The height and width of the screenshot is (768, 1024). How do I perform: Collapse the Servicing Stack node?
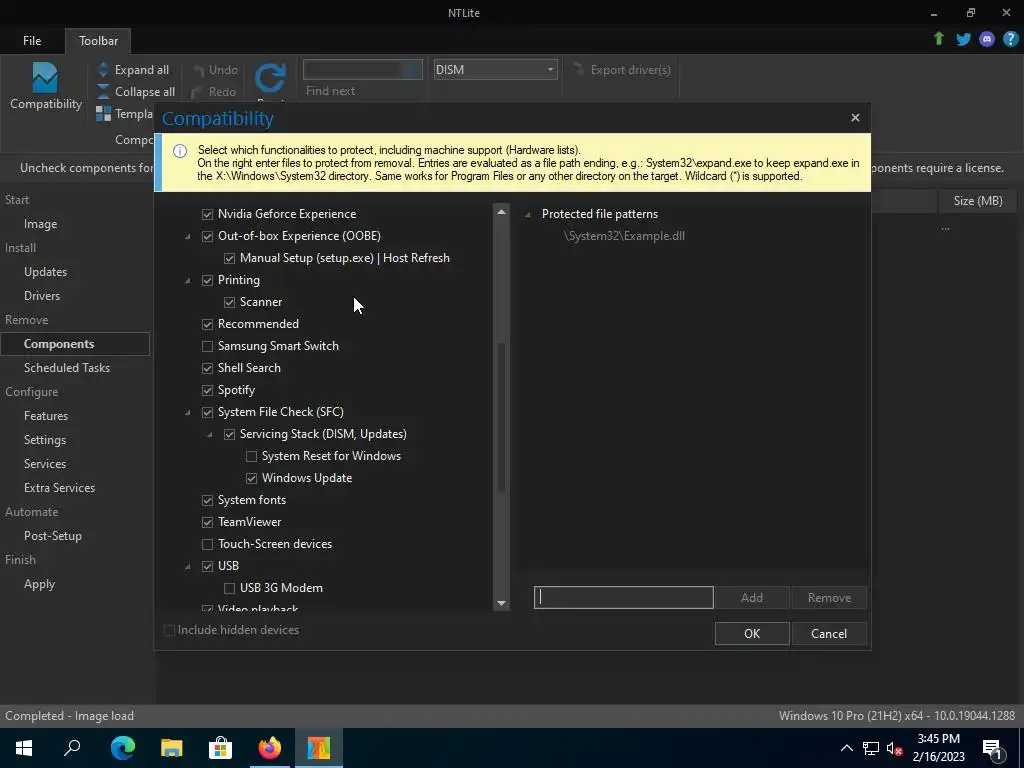point(210,435)
